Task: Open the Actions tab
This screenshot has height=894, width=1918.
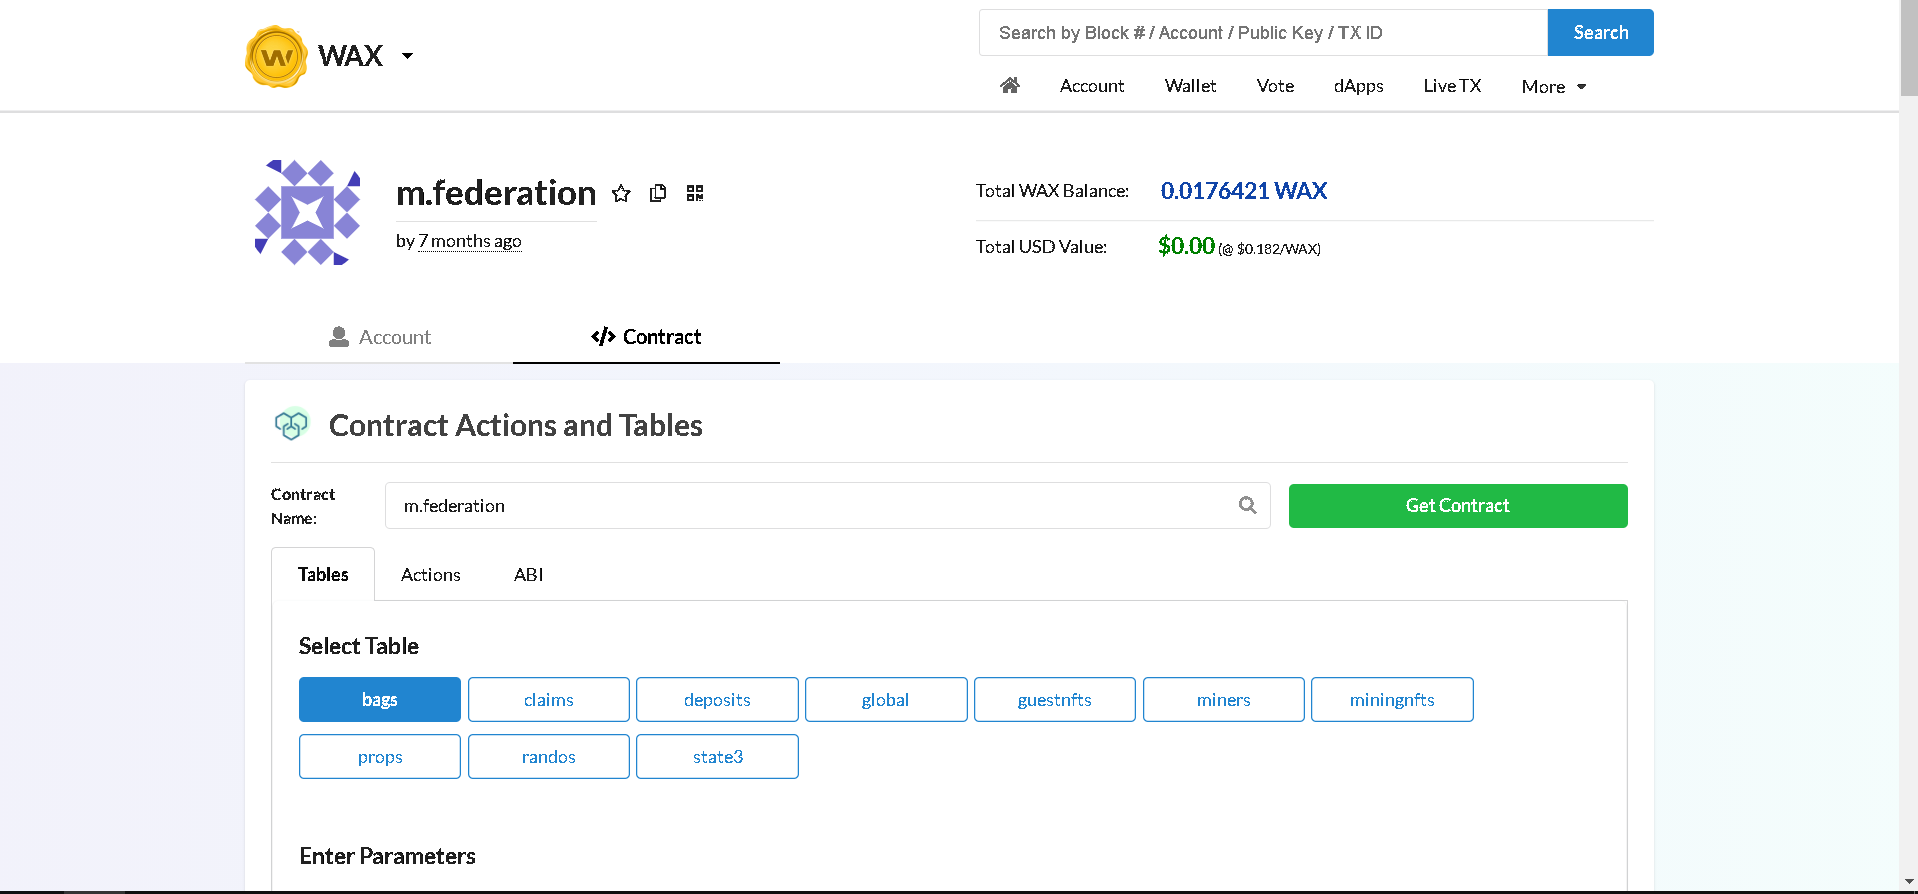Action: [x=430, y=575]
